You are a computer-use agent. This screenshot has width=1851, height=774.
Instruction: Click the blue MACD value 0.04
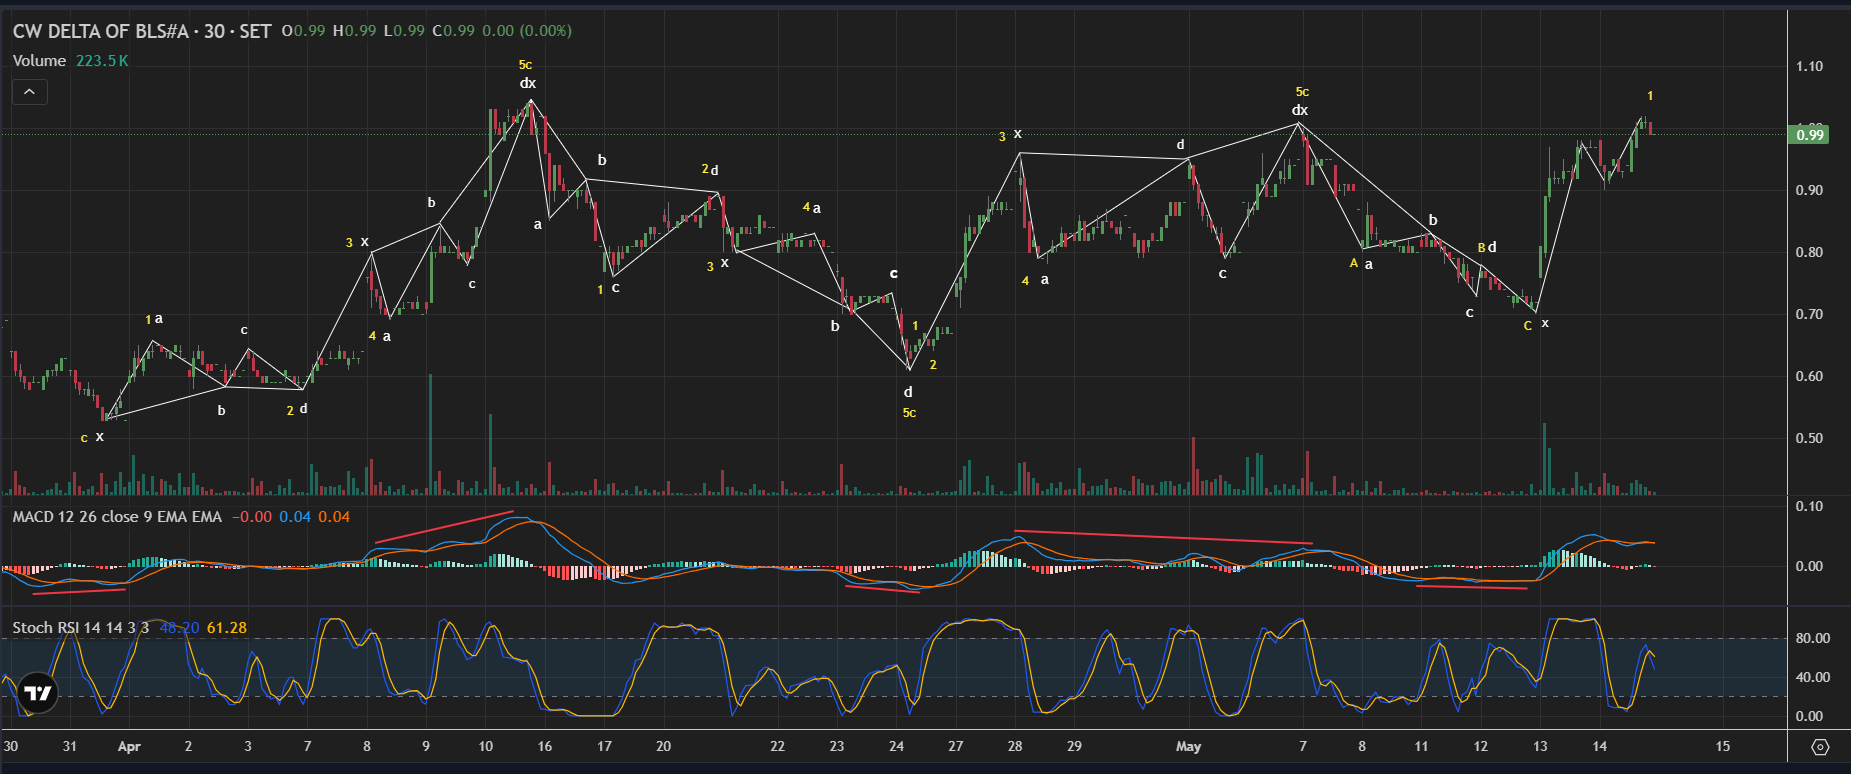(x=294, y=517)
